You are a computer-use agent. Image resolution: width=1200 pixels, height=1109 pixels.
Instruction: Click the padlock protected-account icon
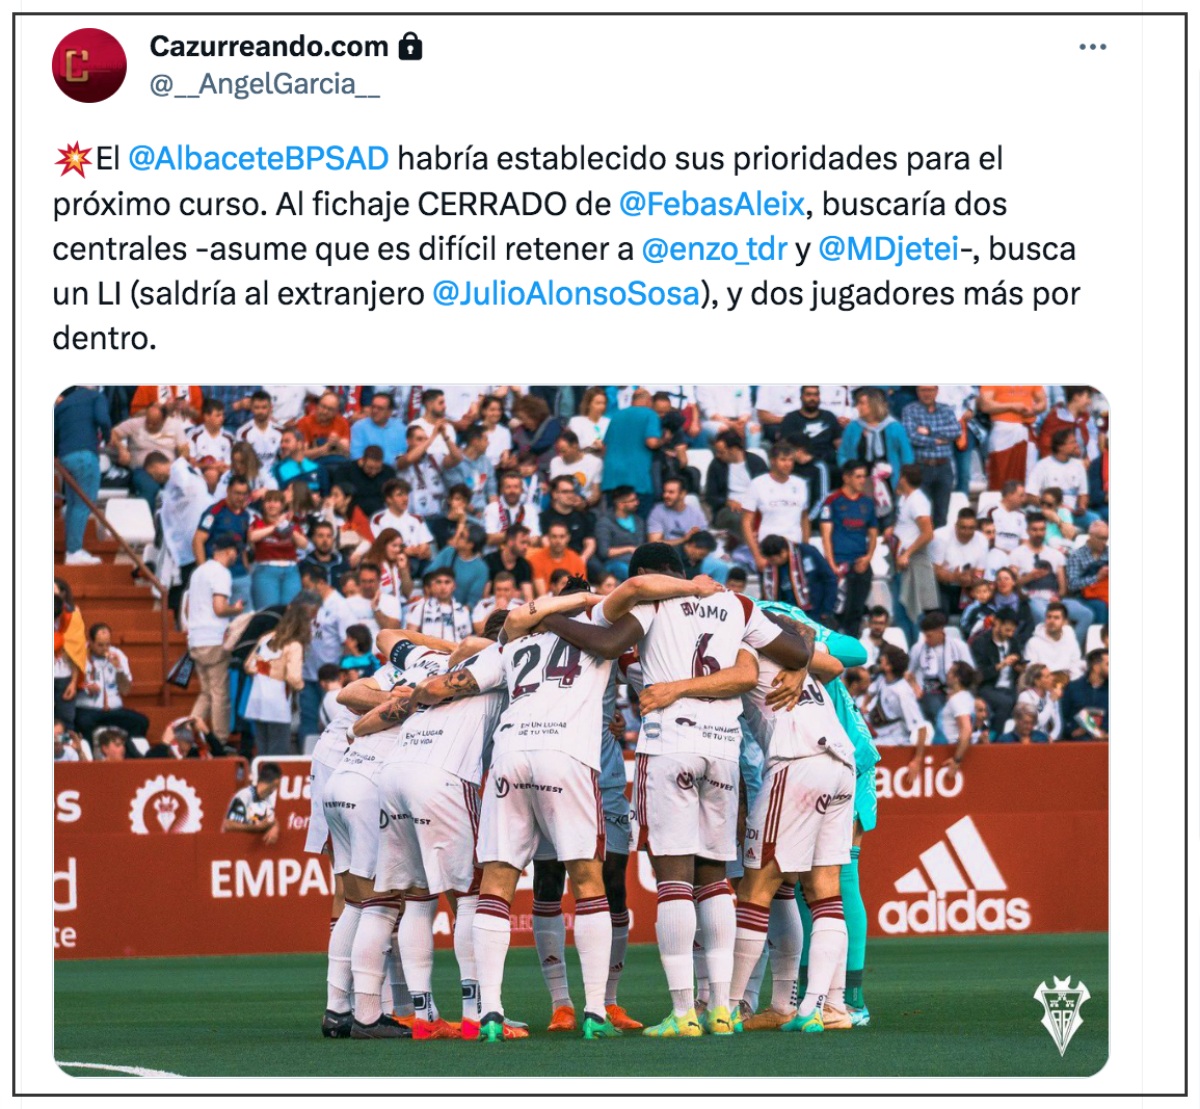pos(410,46)
